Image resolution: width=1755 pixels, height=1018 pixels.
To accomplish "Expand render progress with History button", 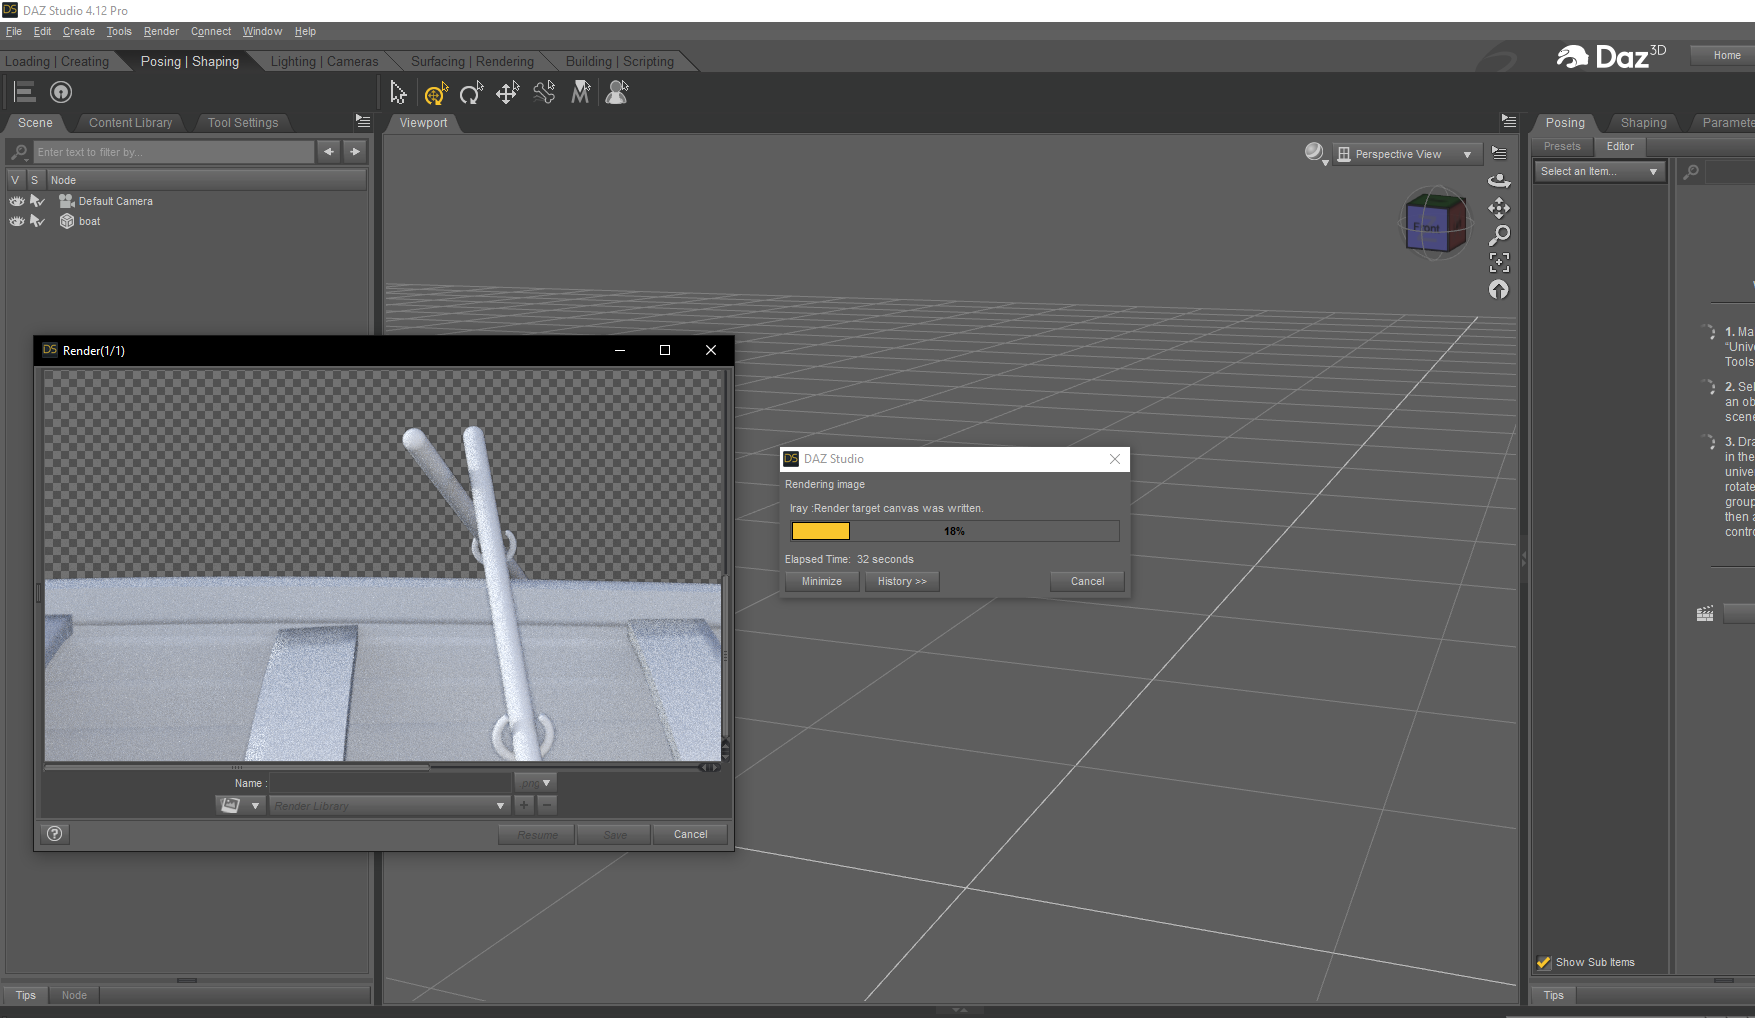I will (x=902, y=582).
